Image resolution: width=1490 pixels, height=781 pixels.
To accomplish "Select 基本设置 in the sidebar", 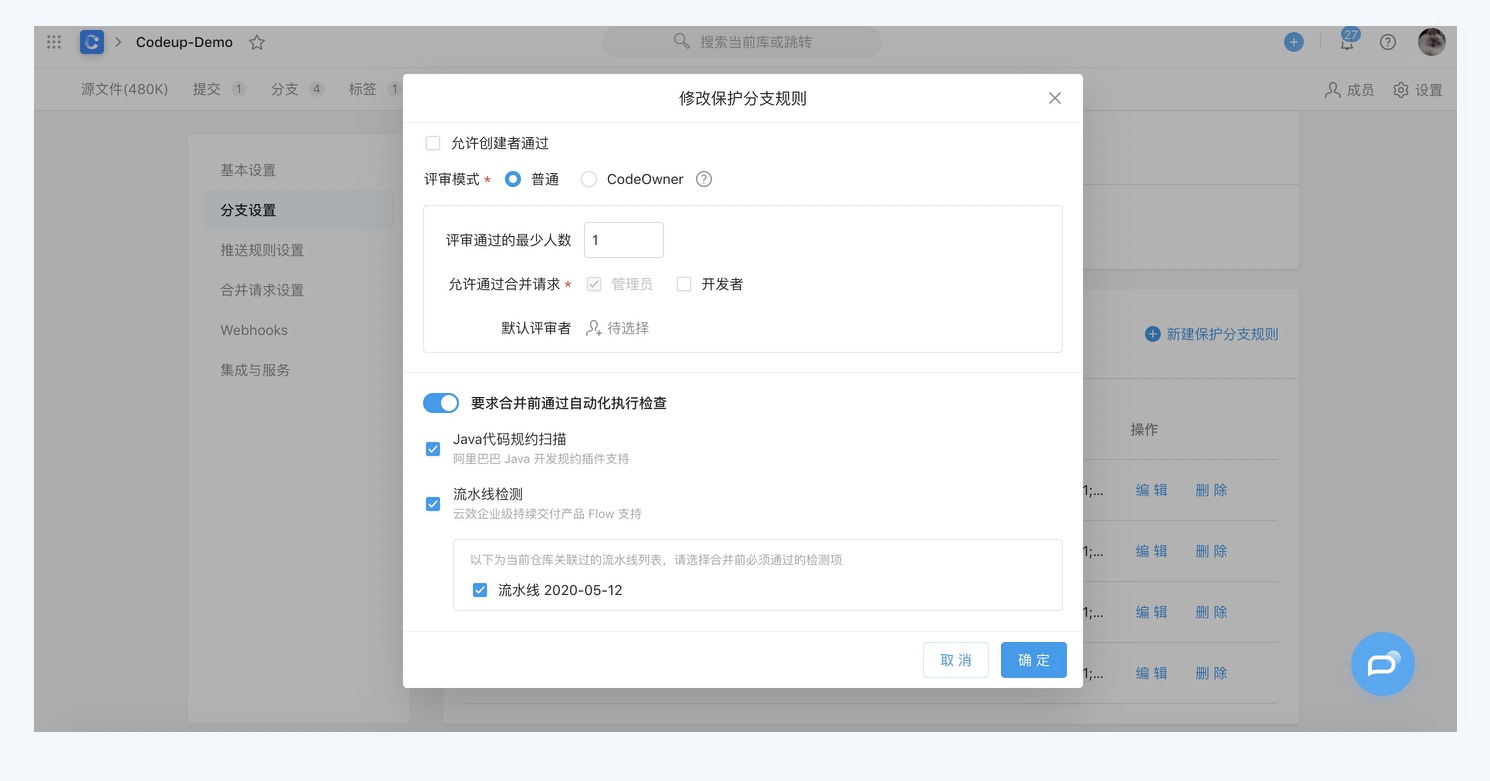I will pos(299,170).
